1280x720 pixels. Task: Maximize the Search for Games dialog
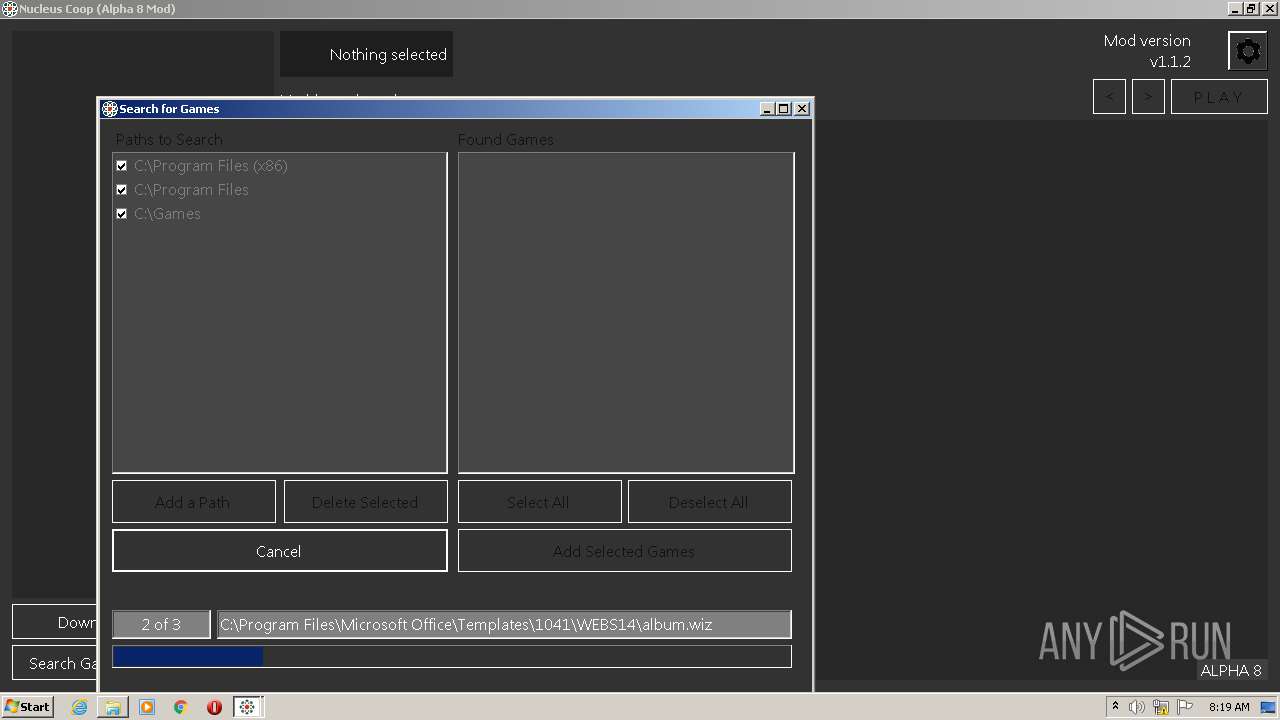click(784, 109)
